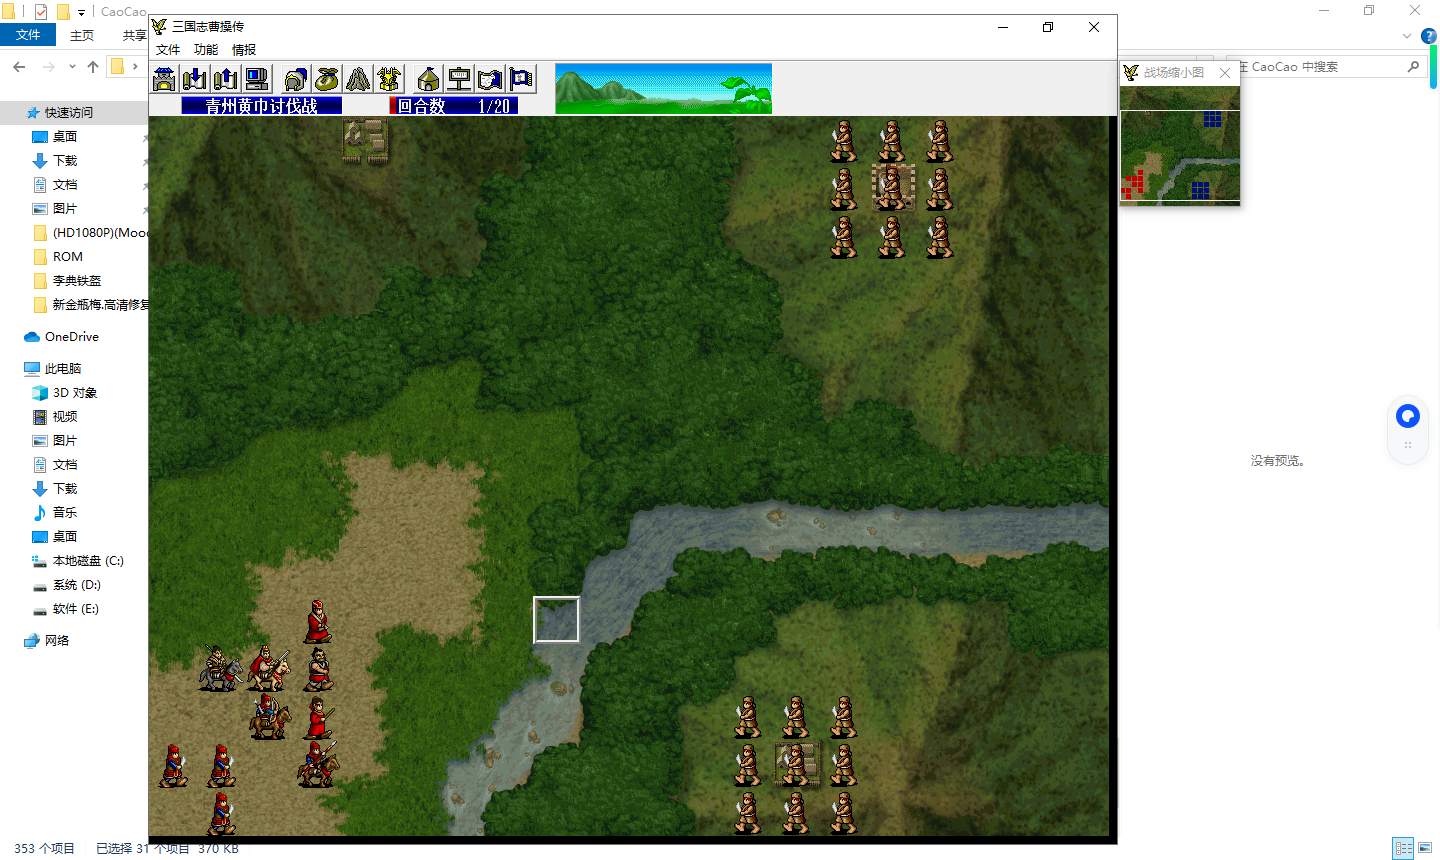Select the Yellow Turban leader in southern group
The image size is (1440, 860).
point(797,764)
